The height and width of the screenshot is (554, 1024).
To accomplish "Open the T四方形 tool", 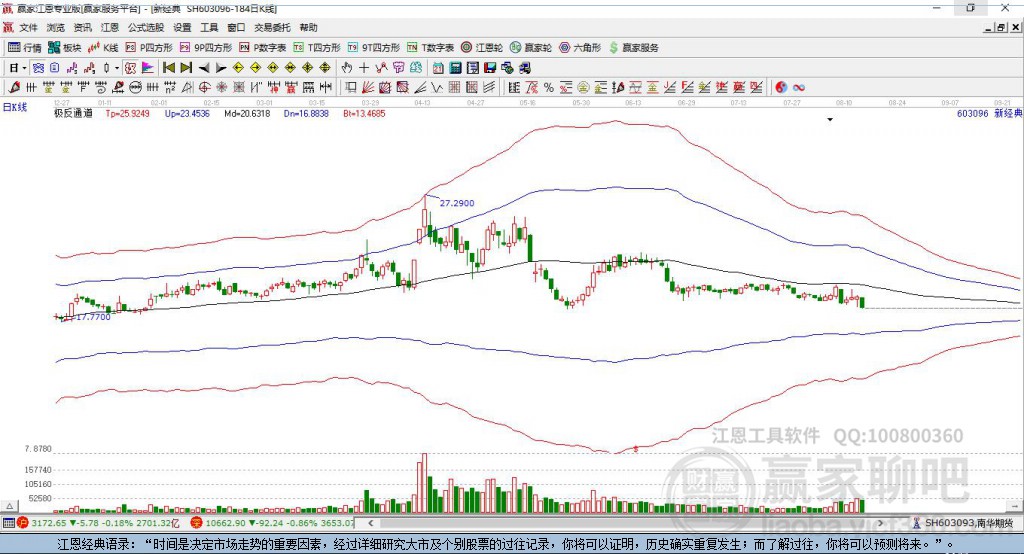I will (x=317, y=48).
